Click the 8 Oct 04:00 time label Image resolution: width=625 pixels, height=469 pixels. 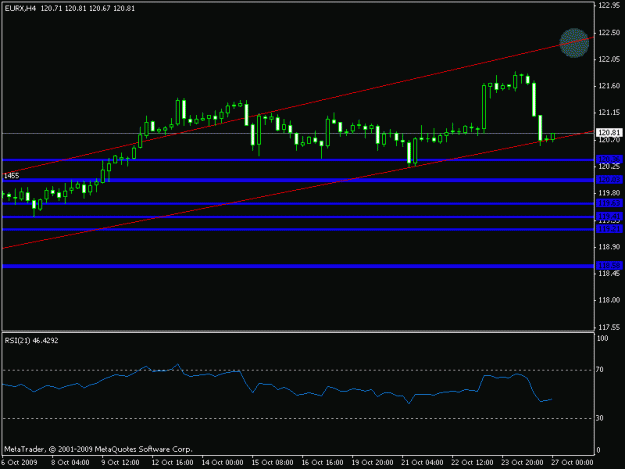[x=70, y=463]
